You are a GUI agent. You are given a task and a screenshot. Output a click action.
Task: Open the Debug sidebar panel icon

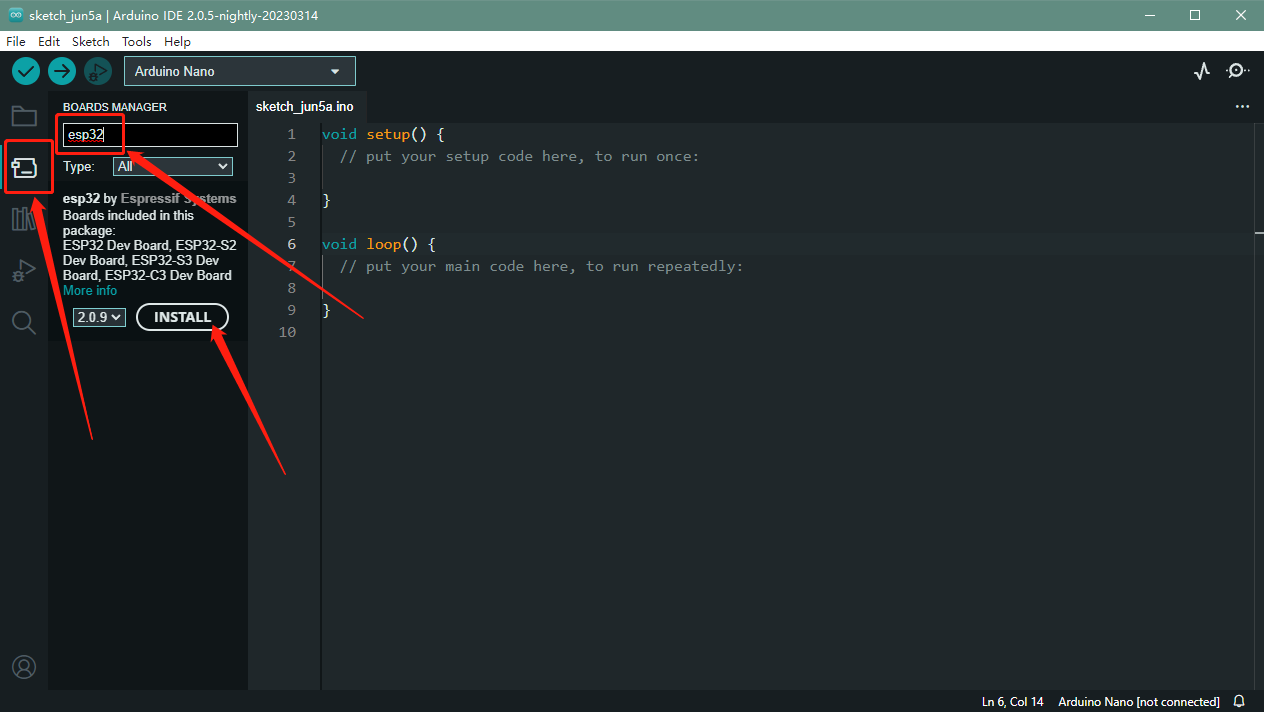point(24,270)
